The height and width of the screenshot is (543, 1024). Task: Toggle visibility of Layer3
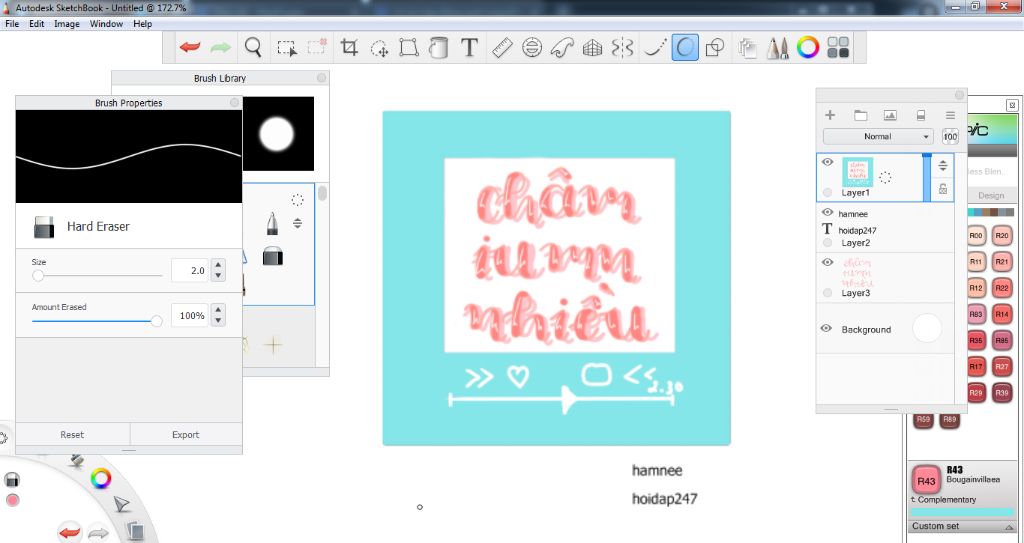(827, 262)
